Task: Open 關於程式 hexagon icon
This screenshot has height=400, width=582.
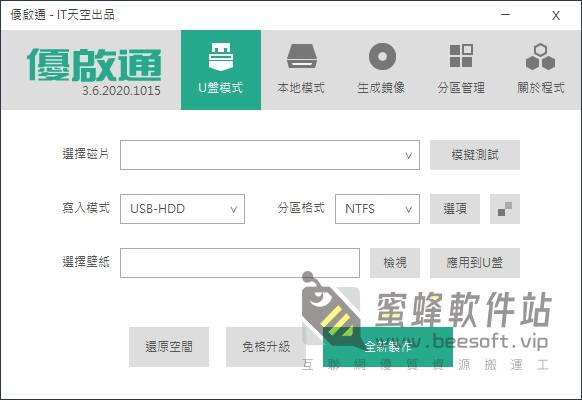Action: tap(541, 57)
